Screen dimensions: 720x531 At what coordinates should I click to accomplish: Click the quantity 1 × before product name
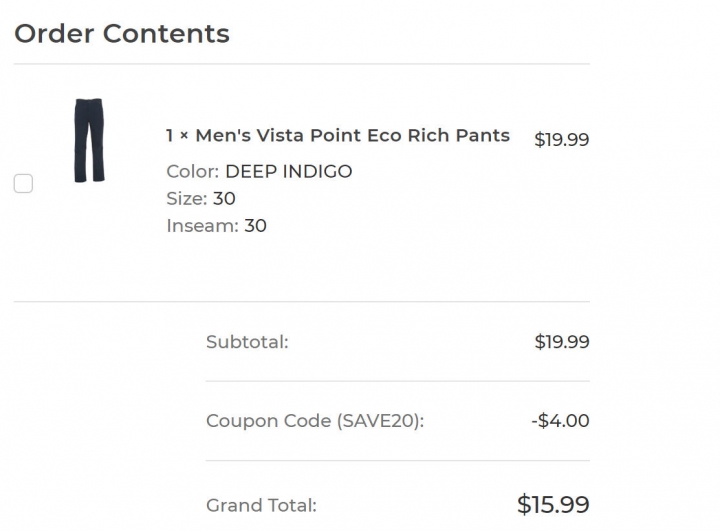click(x=177, y=136)
